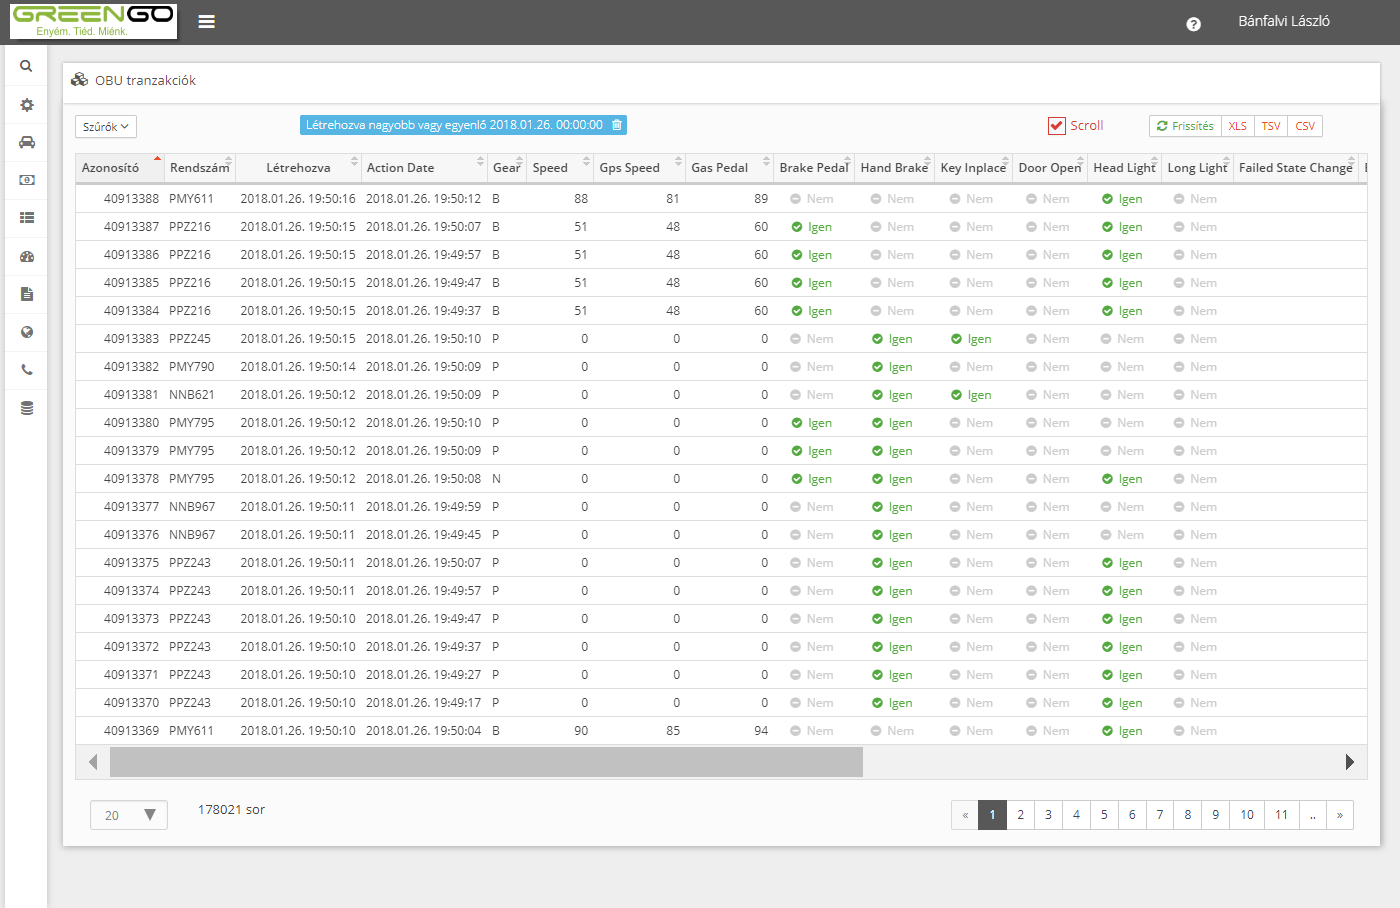Select row with ID 40913383
Viewport: 1400px width, 908px height.
(721, 339)
